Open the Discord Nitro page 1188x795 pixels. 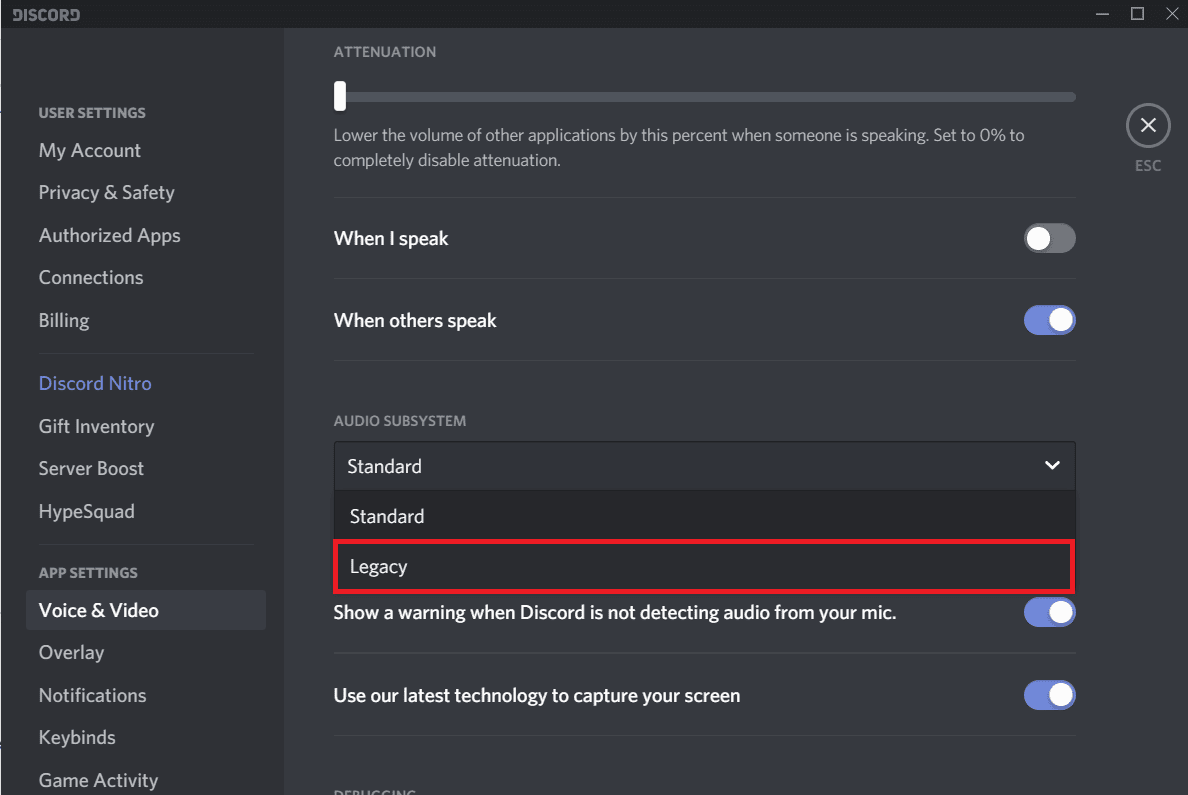coord(95,383)
